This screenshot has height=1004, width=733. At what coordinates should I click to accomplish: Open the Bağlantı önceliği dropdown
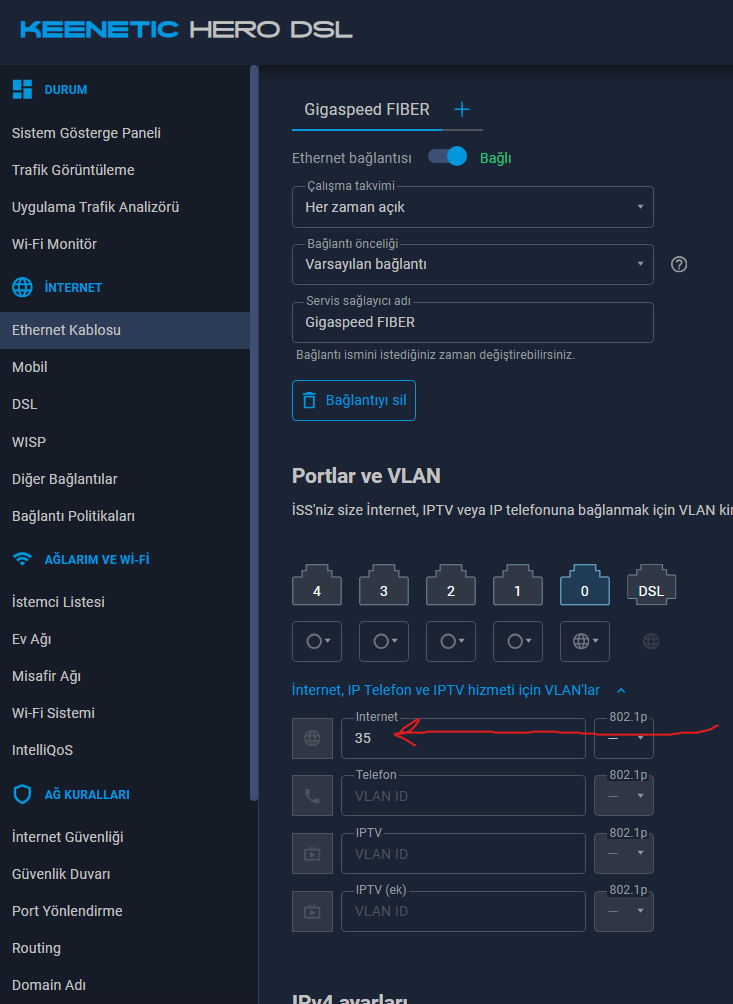472,264
